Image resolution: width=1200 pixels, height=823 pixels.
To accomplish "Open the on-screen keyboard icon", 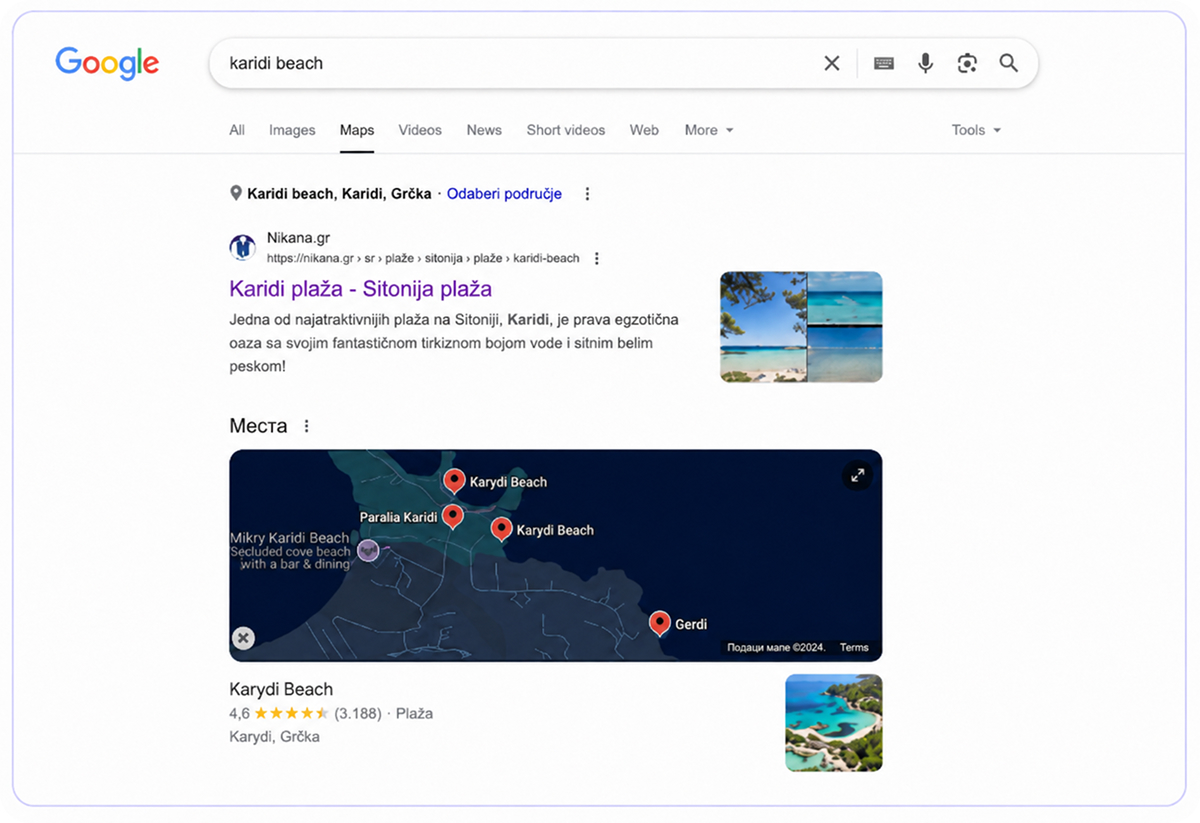I will pos(884,63).
